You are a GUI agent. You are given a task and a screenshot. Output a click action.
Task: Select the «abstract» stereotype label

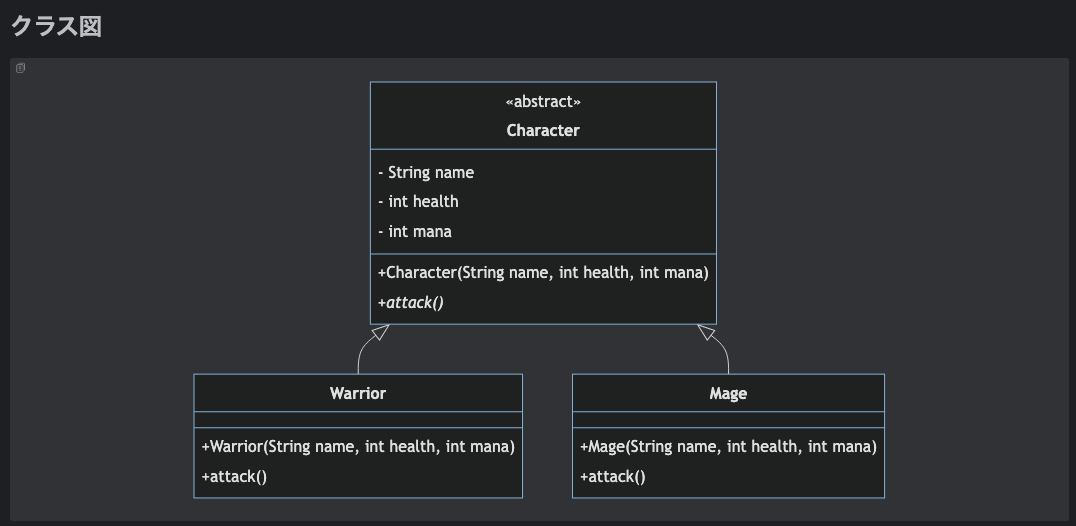(543, 102)
